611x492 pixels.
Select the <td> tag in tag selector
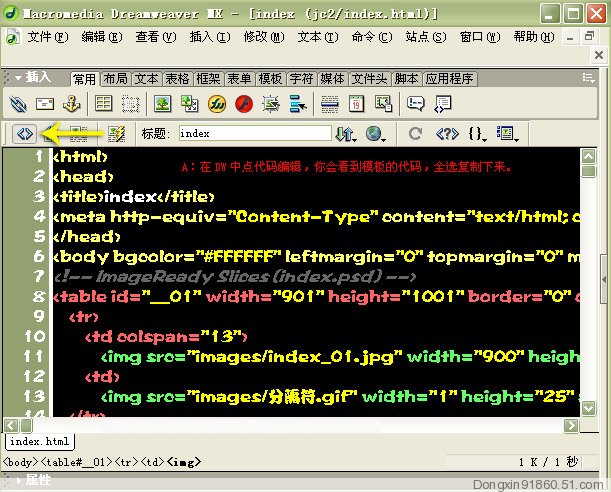(153, 462)
